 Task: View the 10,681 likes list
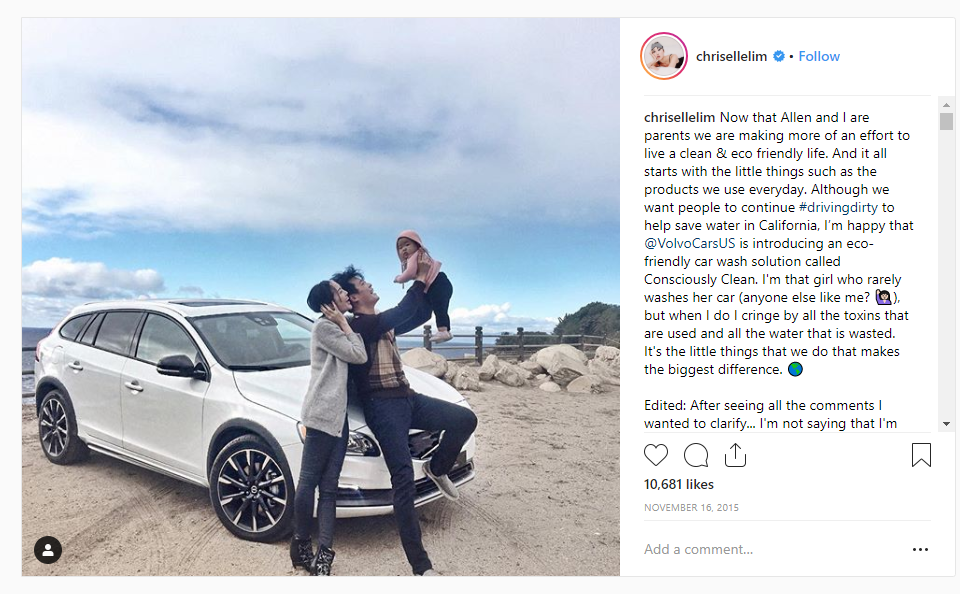[x=679, y=484]
